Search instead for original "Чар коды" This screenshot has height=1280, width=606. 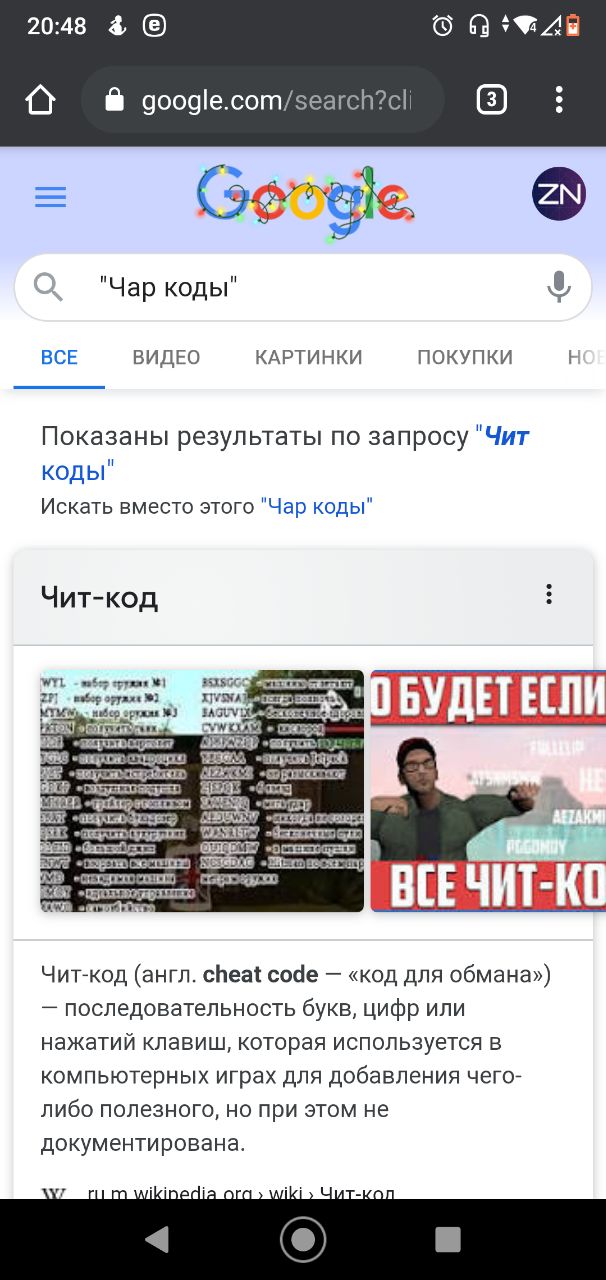pos(316,507)
